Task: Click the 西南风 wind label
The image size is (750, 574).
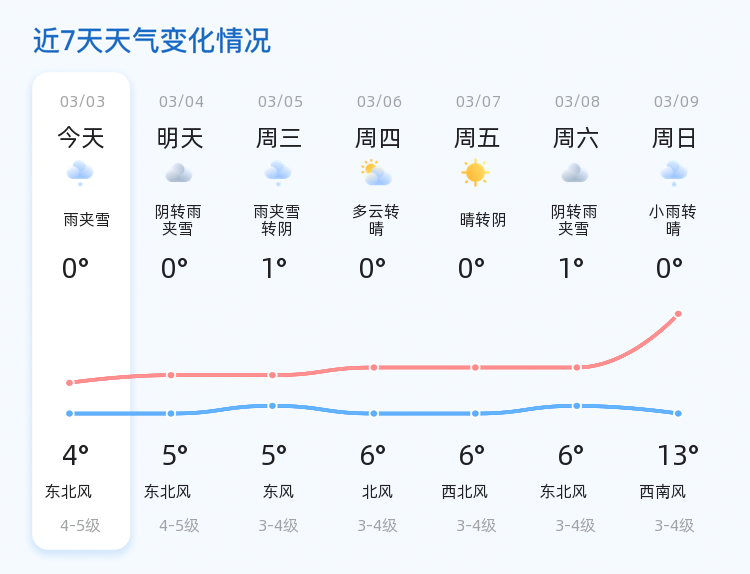Action: click(x=662, y=492)
